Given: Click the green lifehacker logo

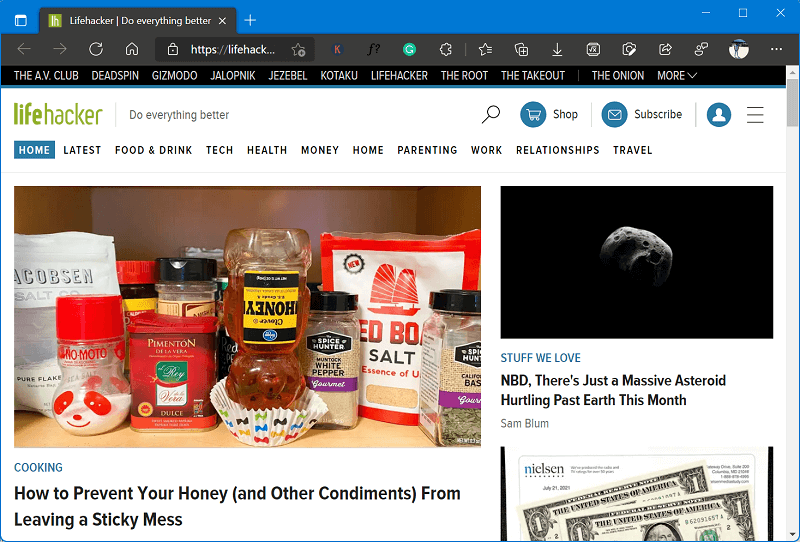Looking at the screenshot, I should [x=58, y=114].
